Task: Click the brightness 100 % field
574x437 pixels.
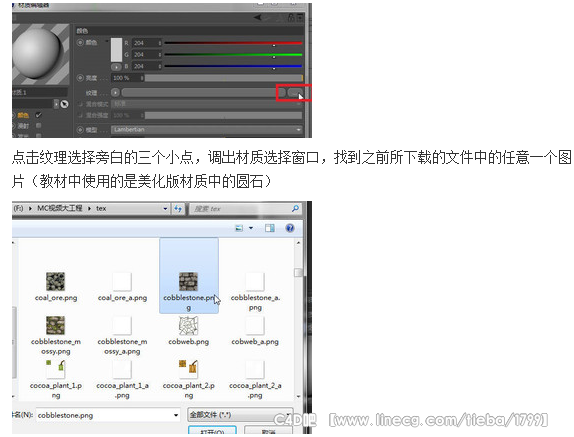Action: [x=127, y=78]
